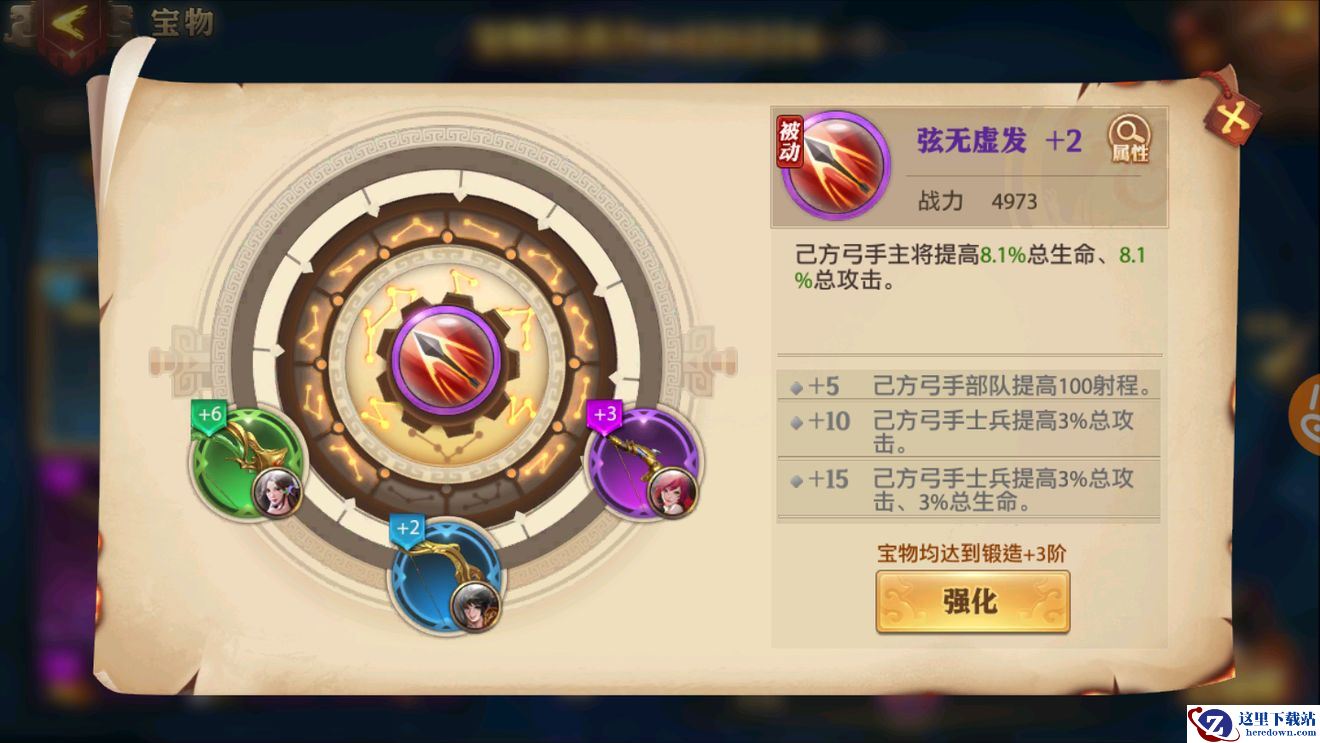This screenshot has width=1320, height=743.
Task: Select the blue +2 bow treasure
Action: click(x=446, y=574)
